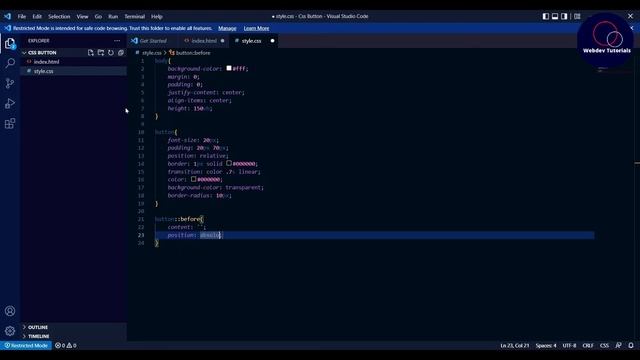Close the index.html tab dot
640x360 pixels.
[222, 41]
